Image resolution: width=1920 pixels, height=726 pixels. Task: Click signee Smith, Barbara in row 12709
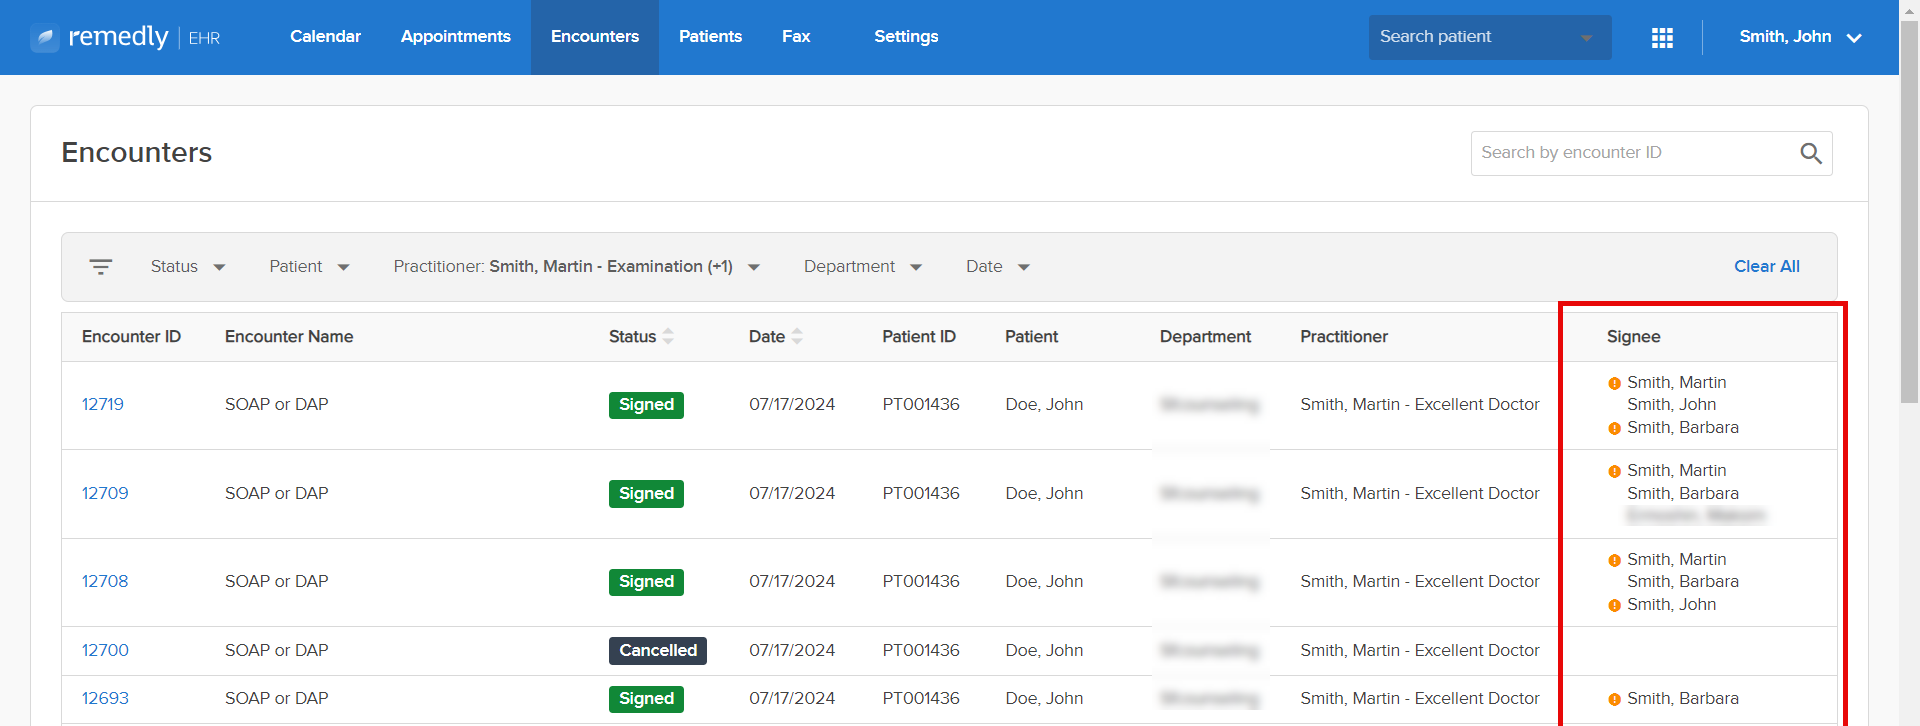coord(1683,494)
